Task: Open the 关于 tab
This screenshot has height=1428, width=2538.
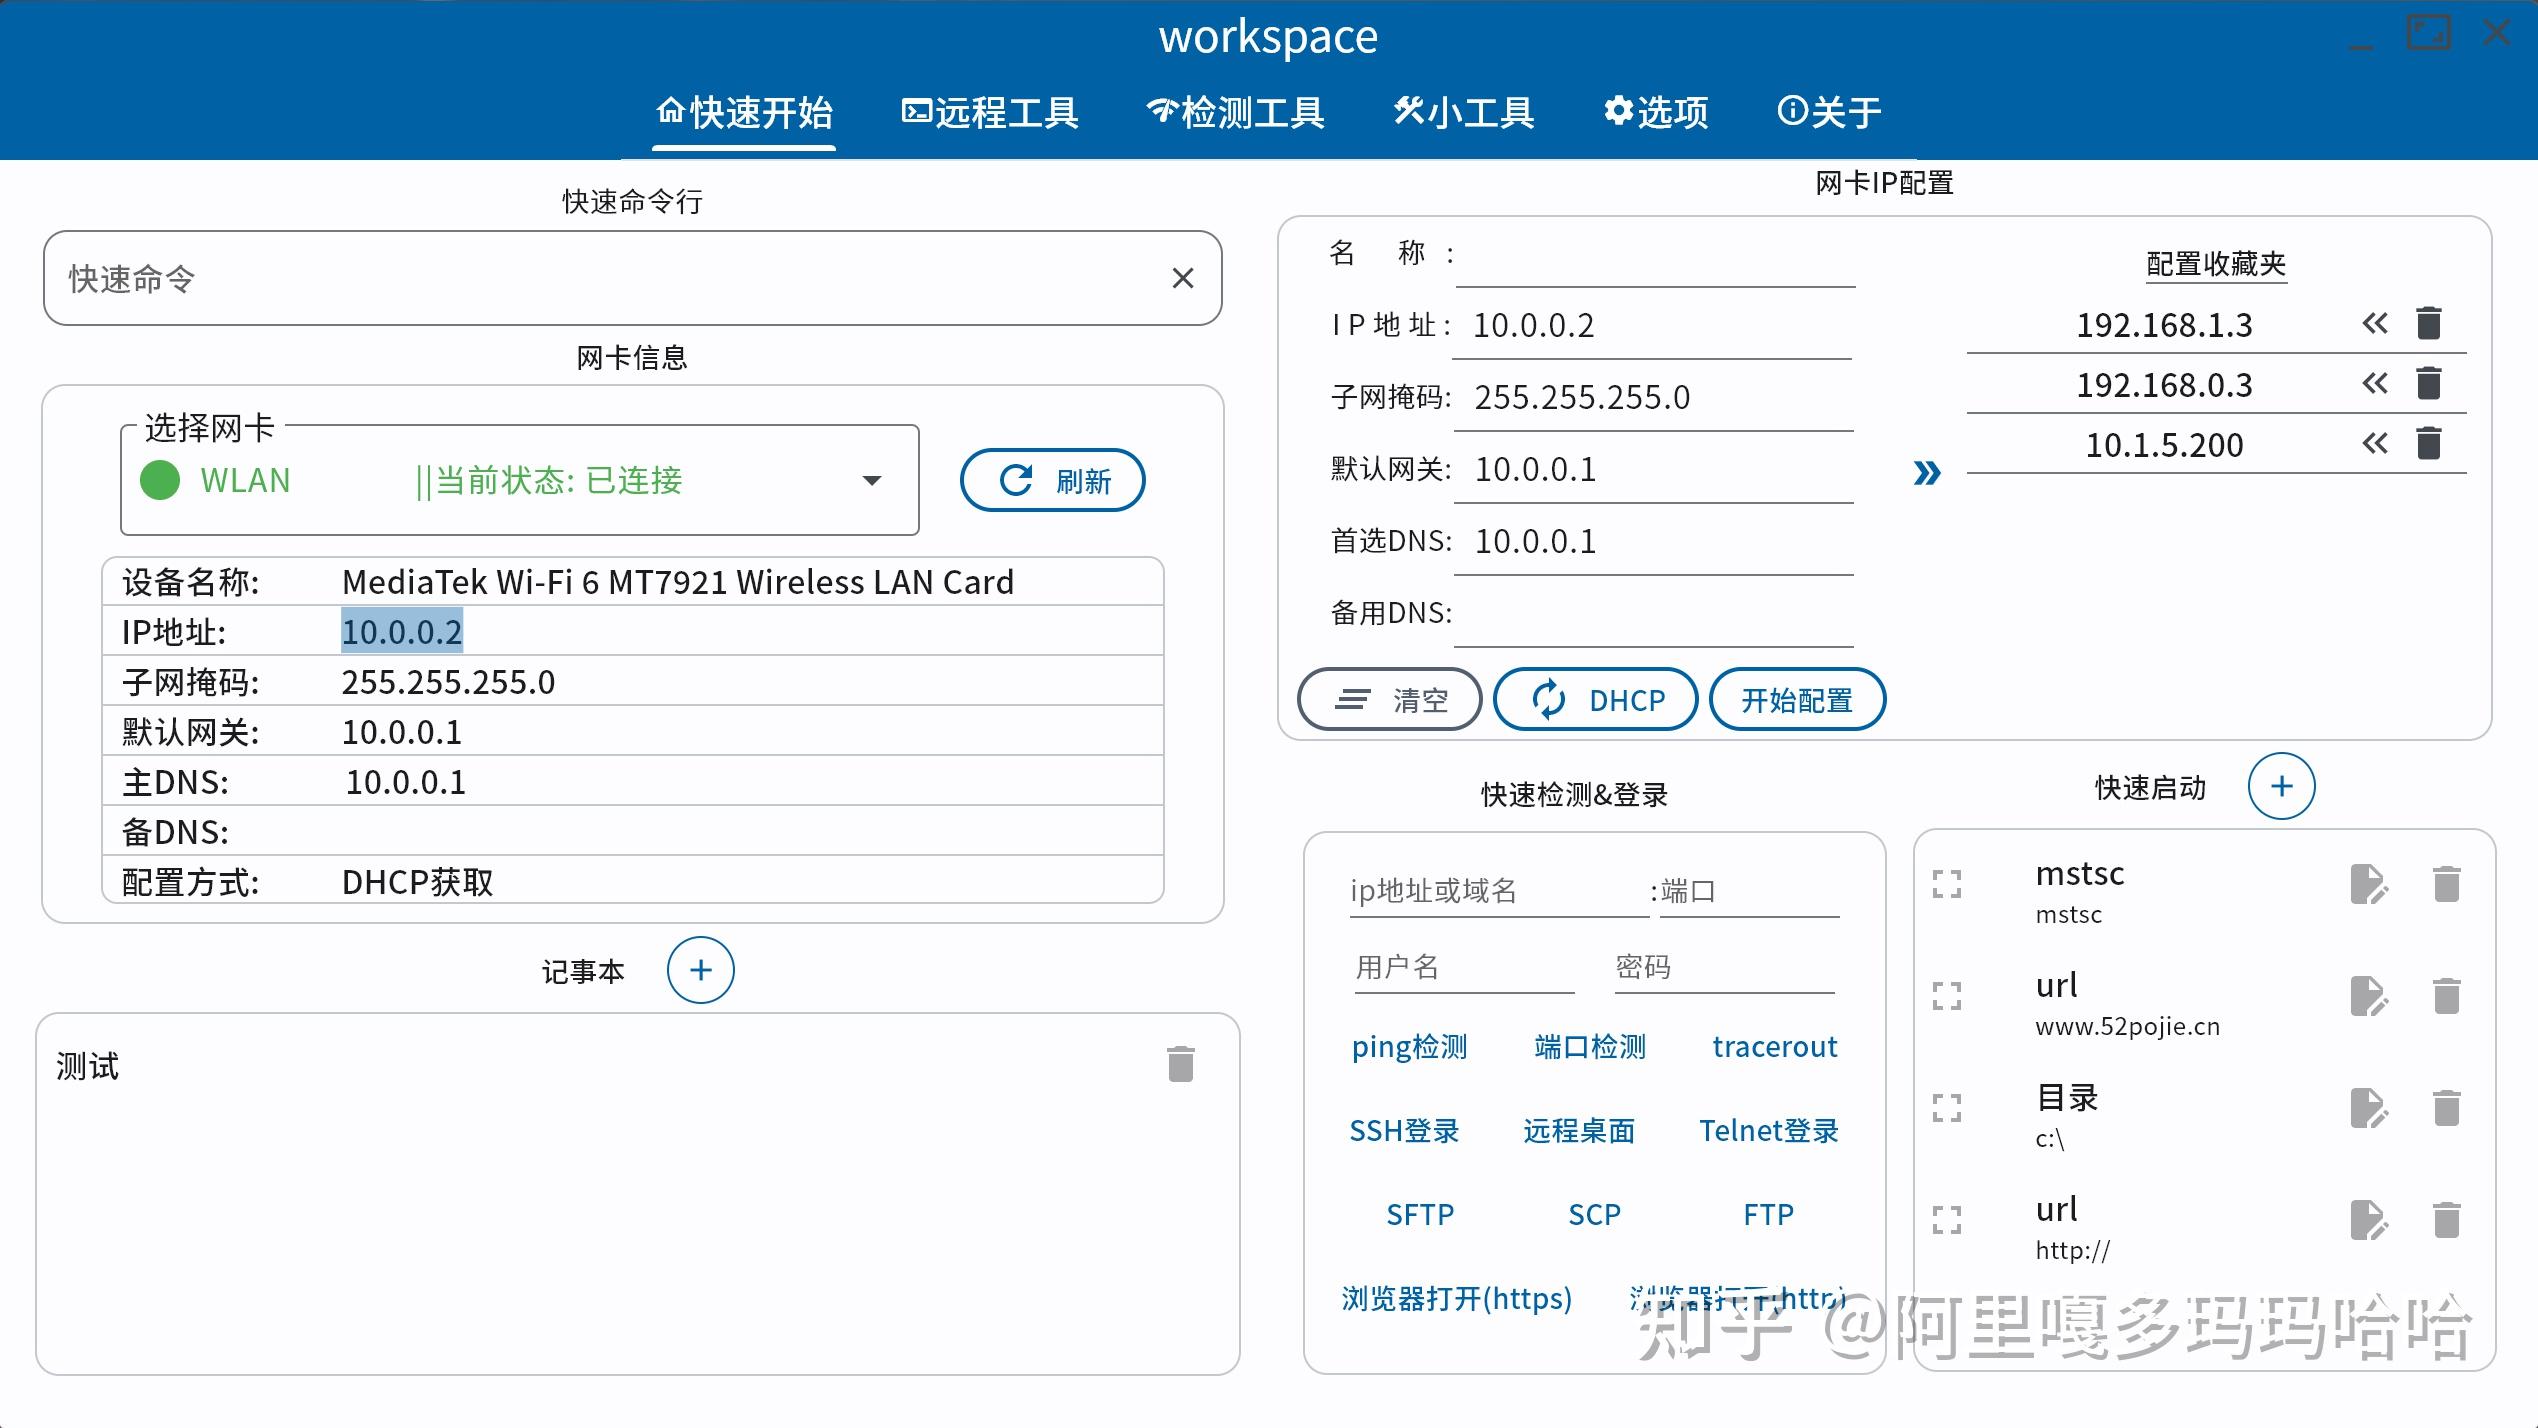Action: tap(1829, 112)
